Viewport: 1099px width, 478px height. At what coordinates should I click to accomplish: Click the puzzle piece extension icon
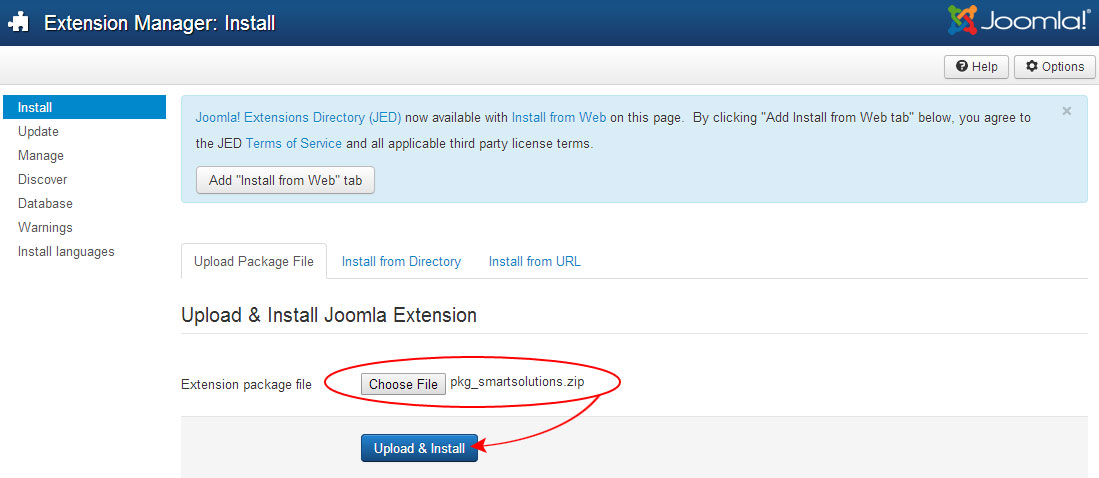click(19, 22)
